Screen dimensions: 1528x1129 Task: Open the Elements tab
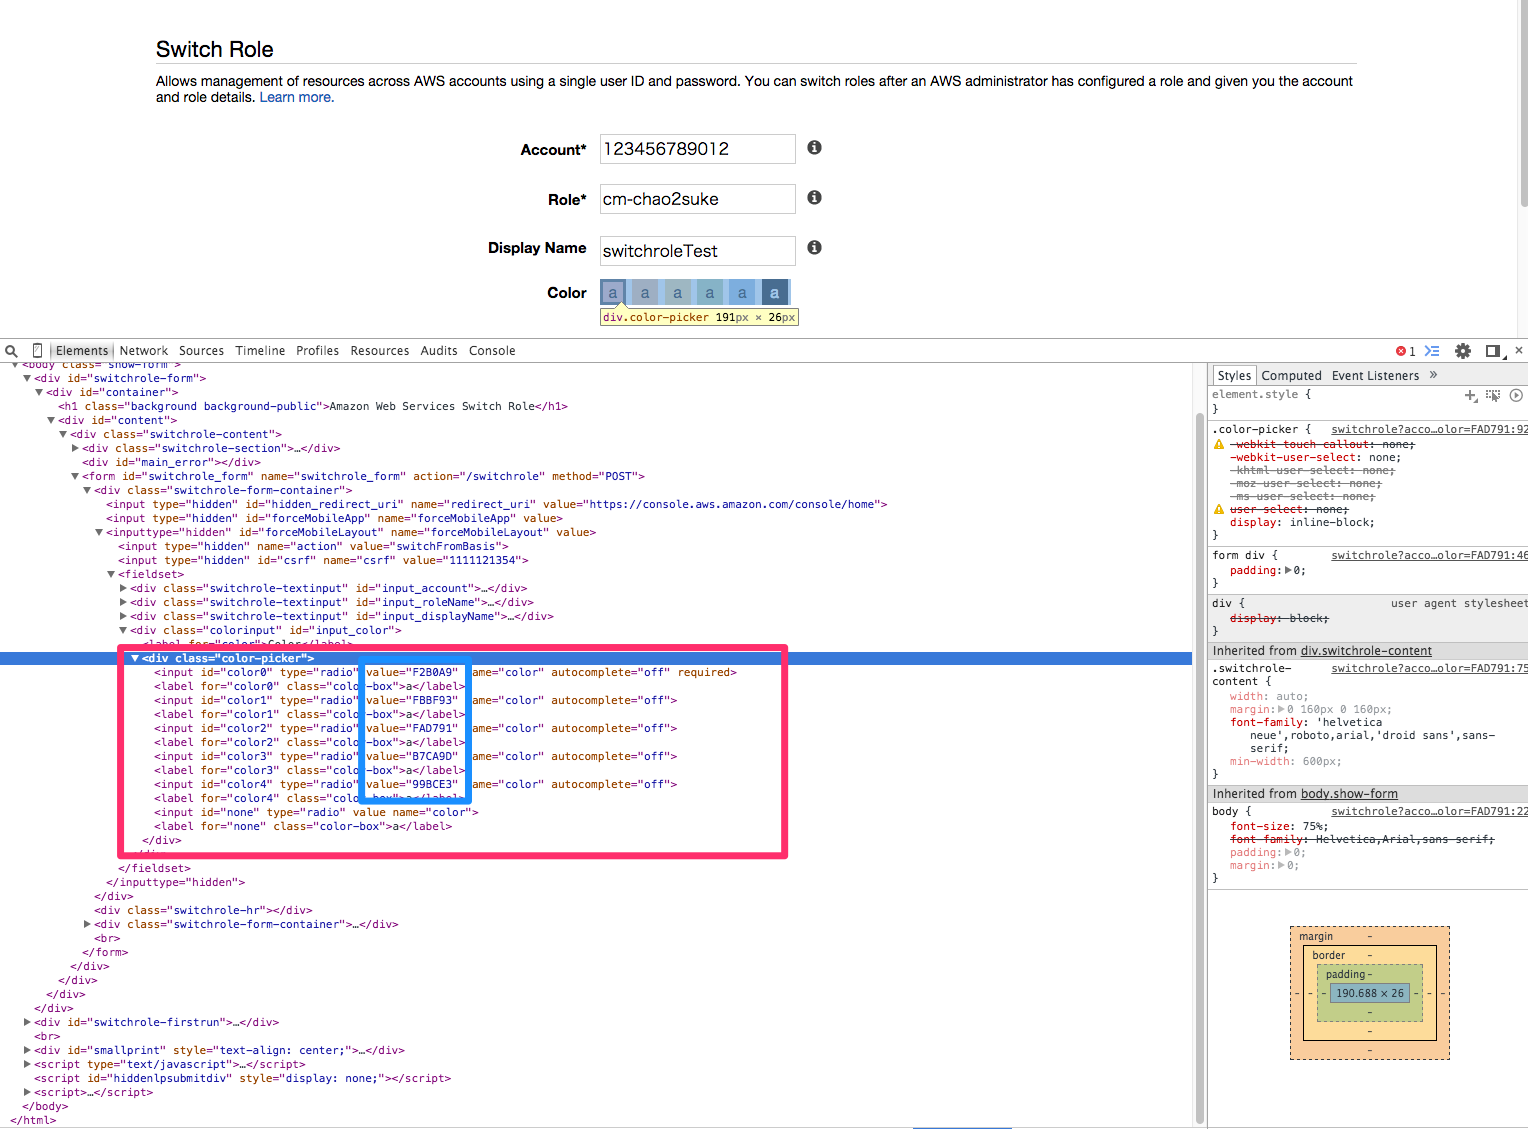82,351
